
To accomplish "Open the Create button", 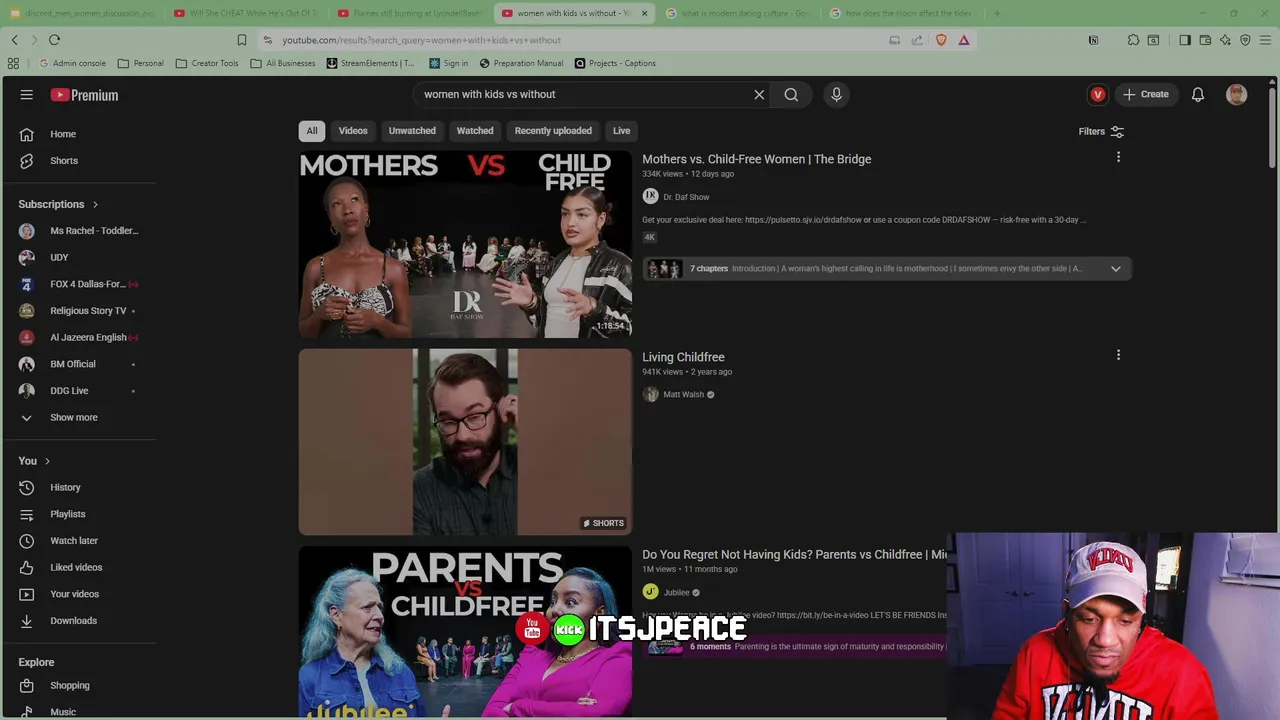I will click(x=1146, y=94).
